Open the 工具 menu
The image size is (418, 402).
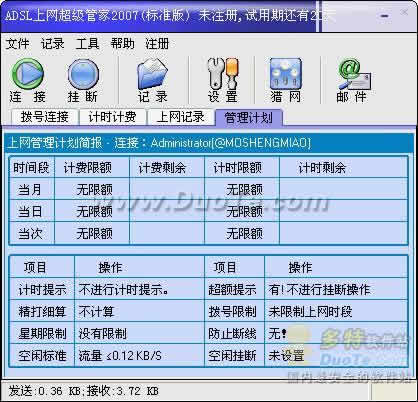(x=87, y=44)
